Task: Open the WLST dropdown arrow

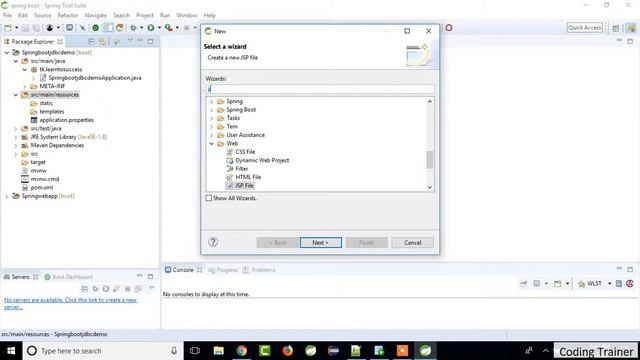Action: click(x=609, y=284)
